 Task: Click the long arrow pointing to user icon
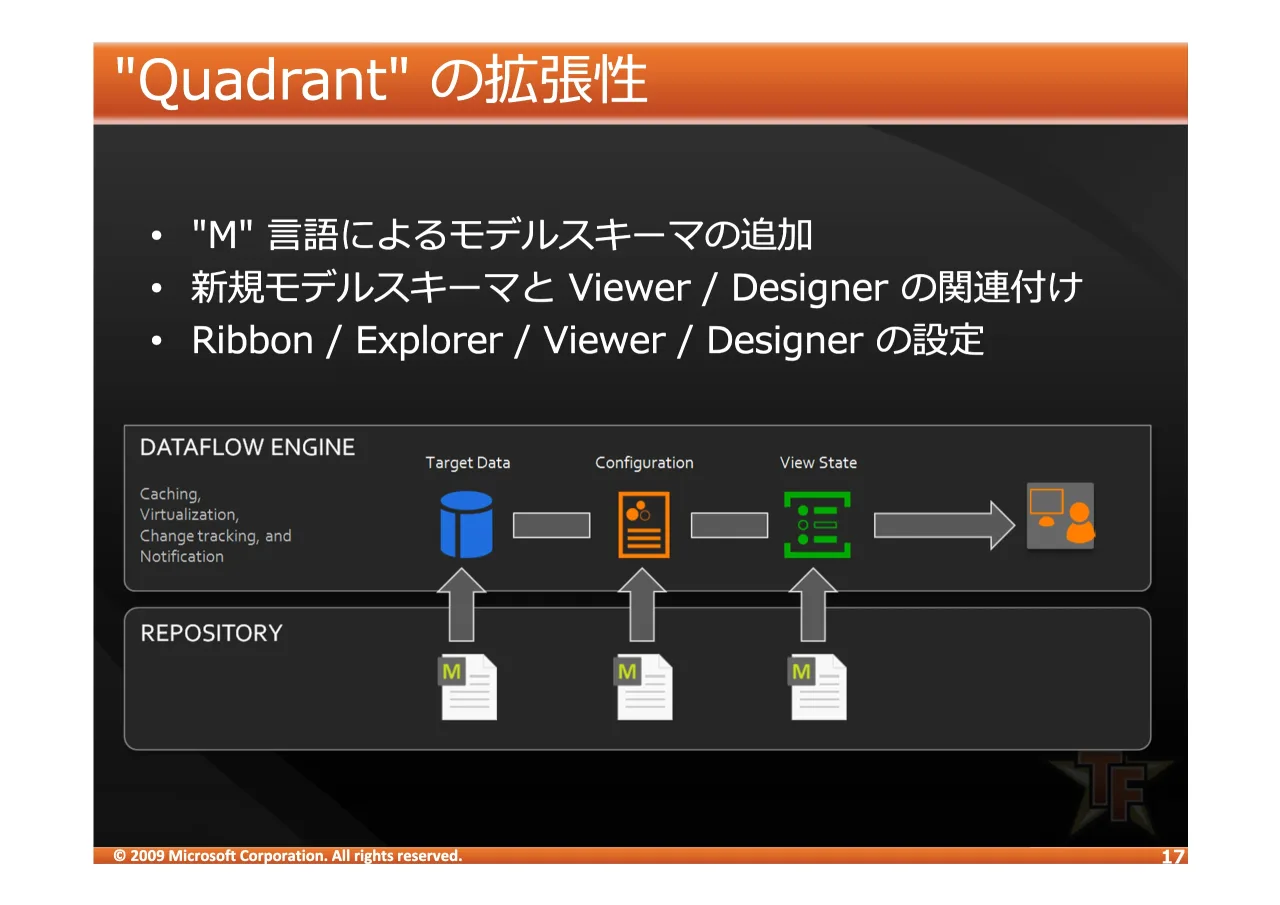[x=945, y=525]
